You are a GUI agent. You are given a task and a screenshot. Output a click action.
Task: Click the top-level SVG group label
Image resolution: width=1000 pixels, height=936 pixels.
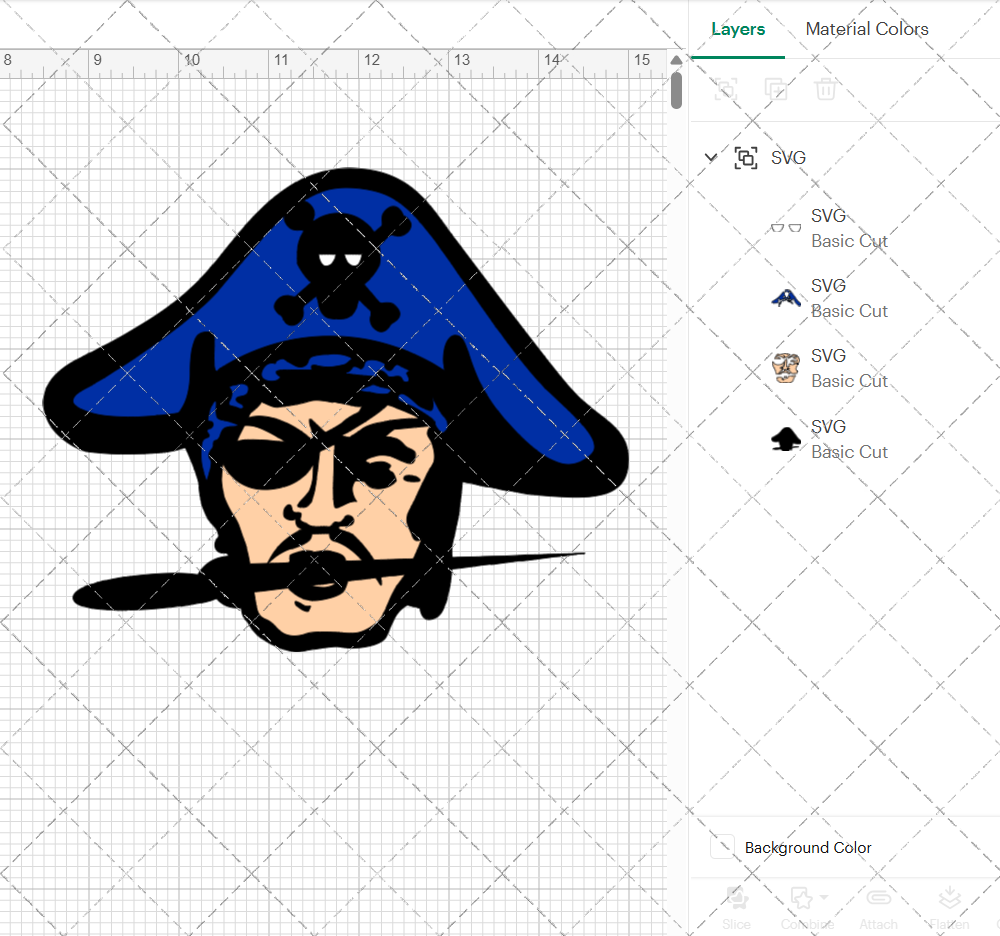[x=788, y=157]
